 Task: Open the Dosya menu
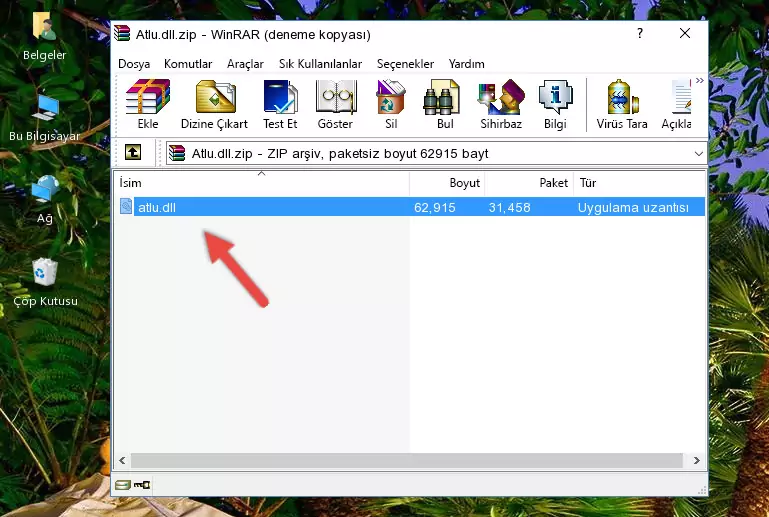point(134,64)
